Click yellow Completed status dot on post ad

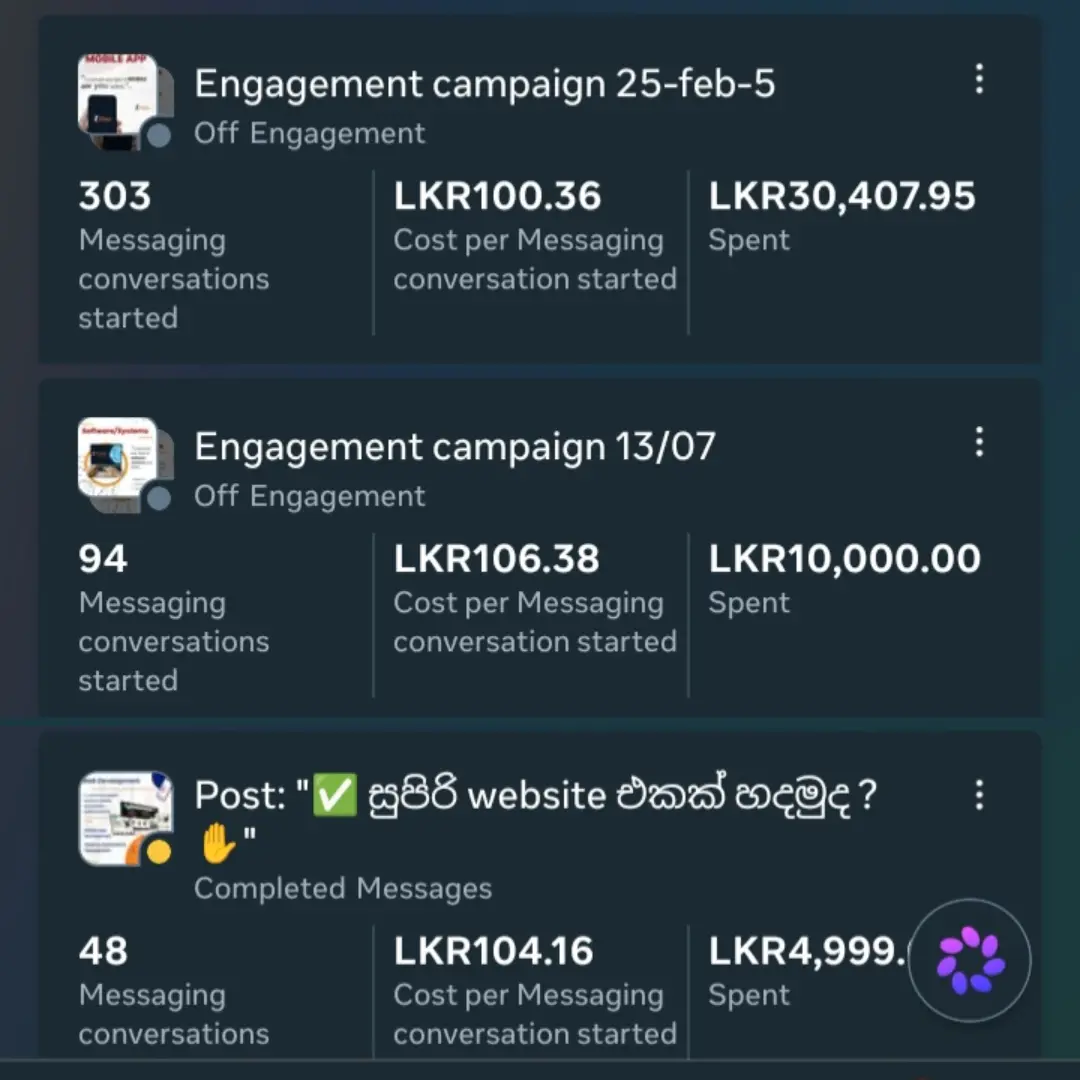pyautogui.click(x=159, y=852)
